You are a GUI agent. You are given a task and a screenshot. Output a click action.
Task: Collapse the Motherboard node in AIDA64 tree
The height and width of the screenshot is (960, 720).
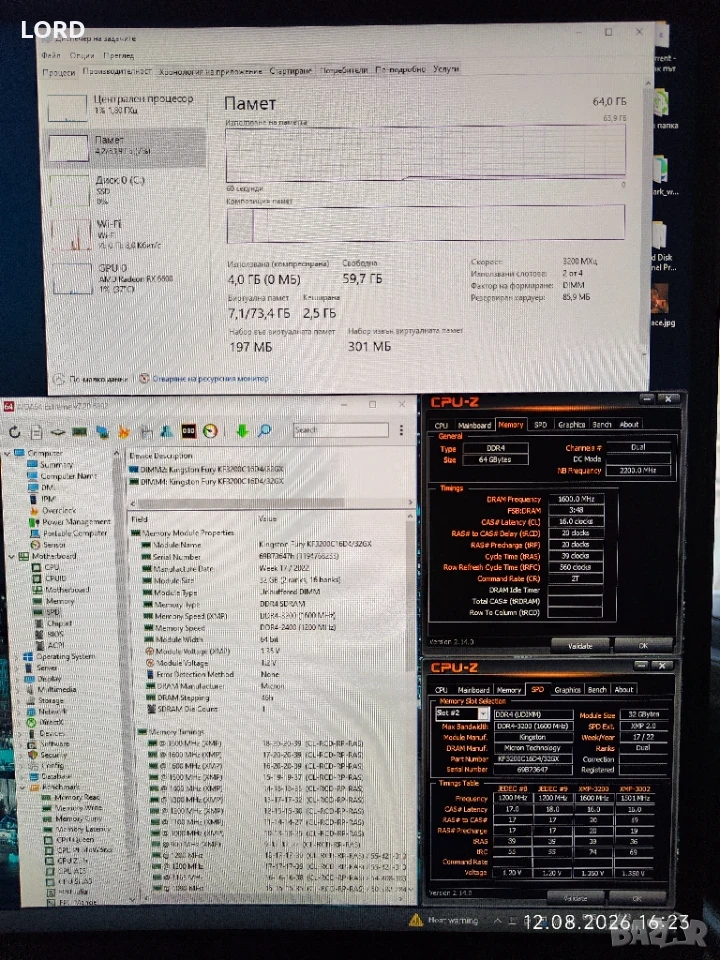[11, 556]
